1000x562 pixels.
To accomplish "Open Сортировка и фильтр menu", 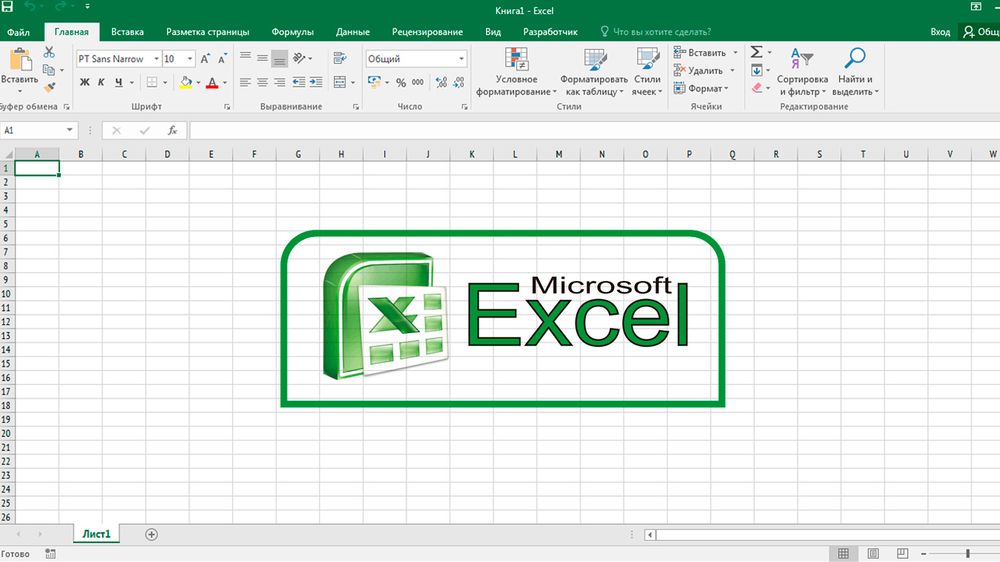I will pos(802,72).
